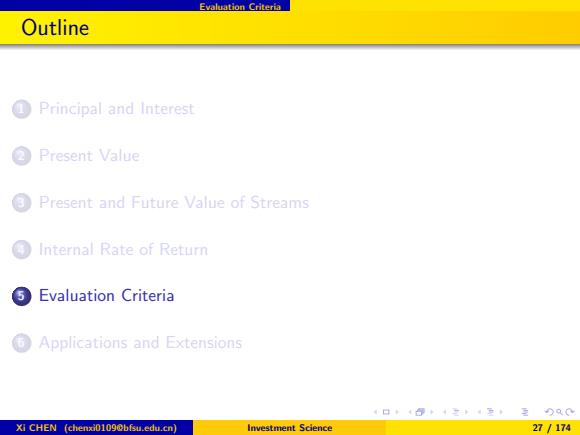Click the go forward curved arrow icon
The image size is (580, 435).
[x=570, y=412]
